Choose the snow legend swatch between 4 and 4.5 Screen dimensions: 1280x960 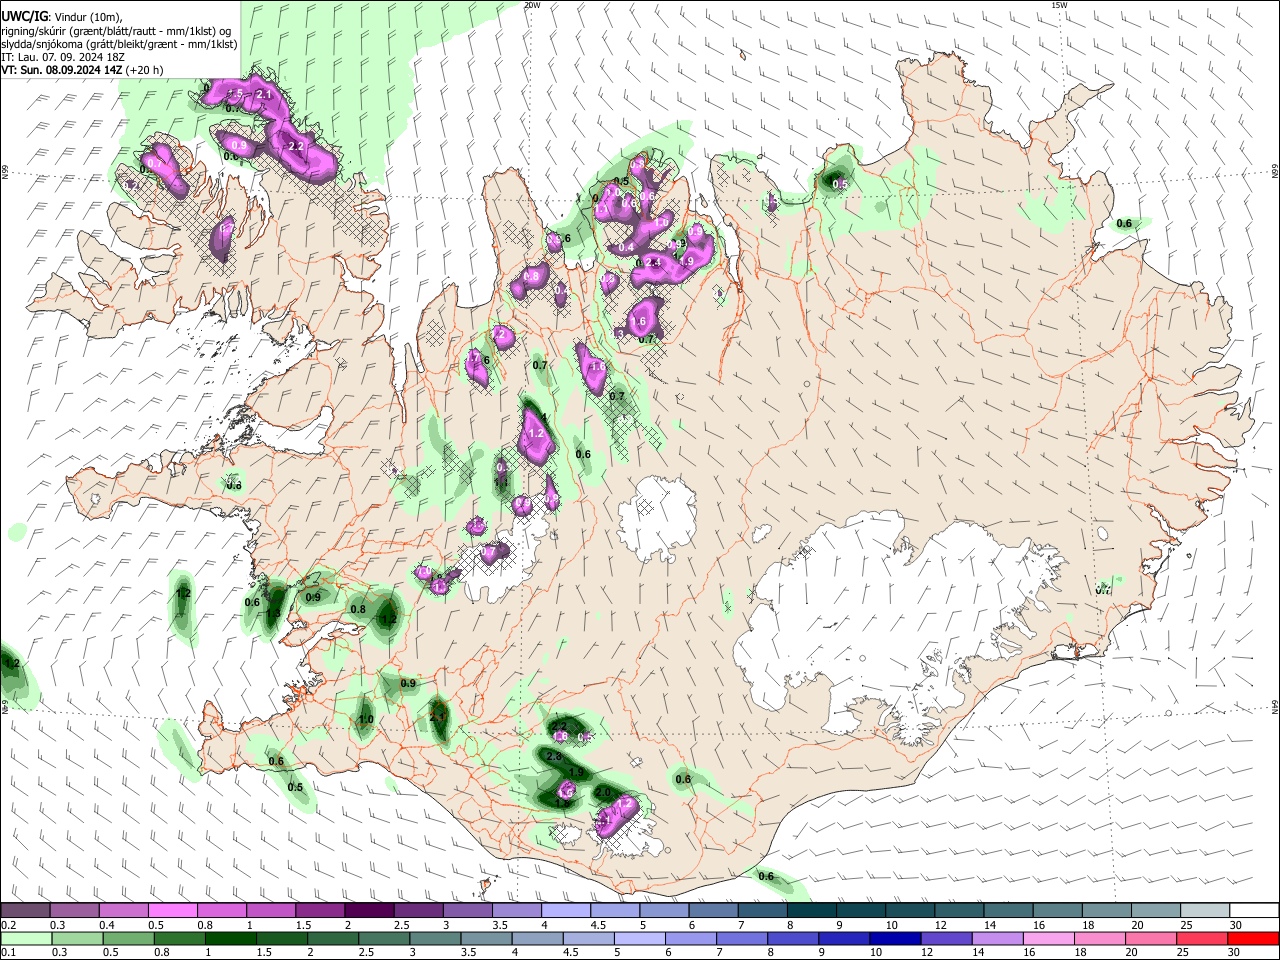tap(566, 911)
